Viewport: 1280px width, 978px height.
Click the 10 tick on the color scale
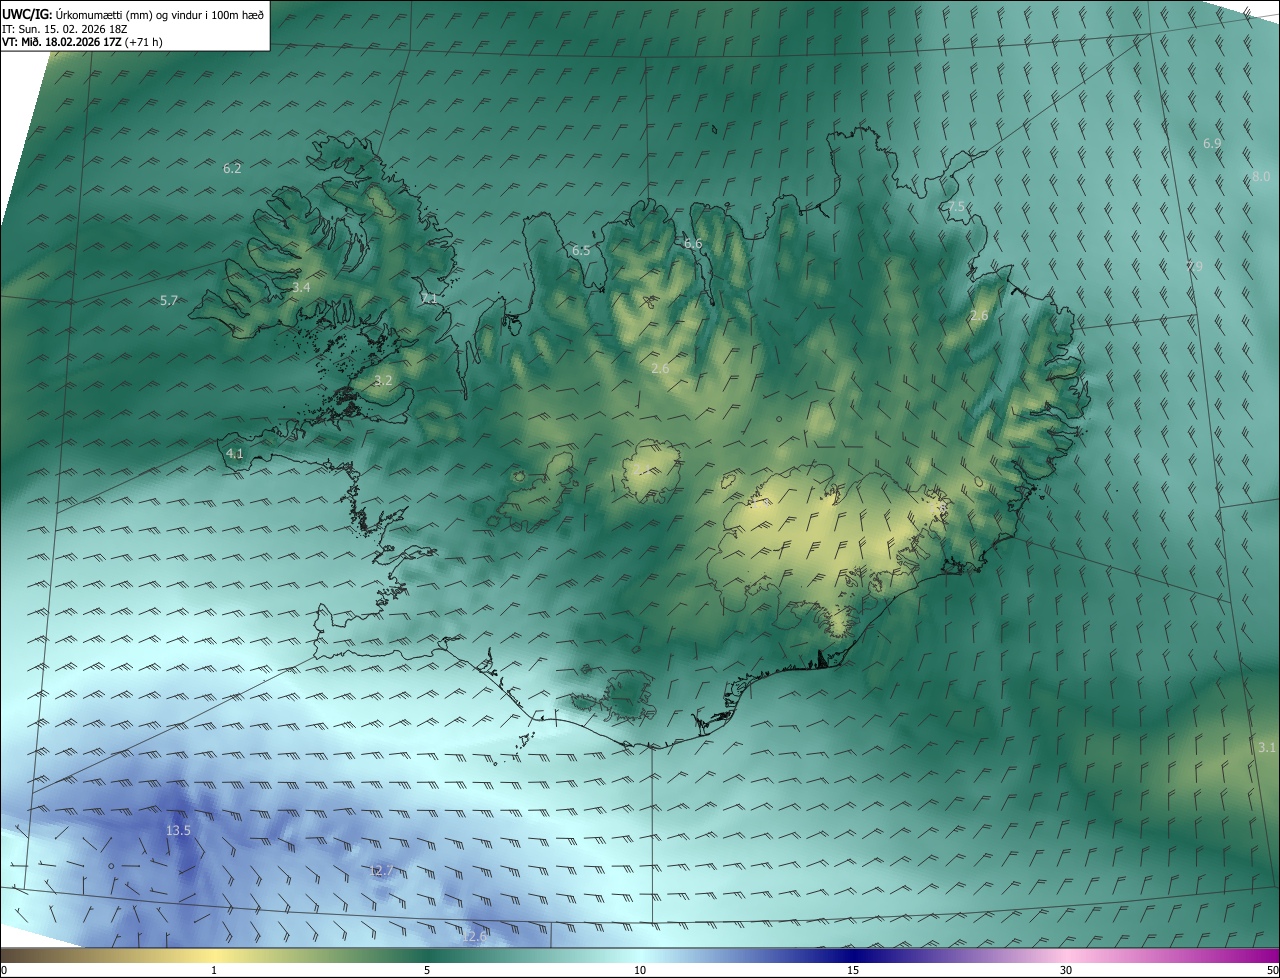tap(640, 970)
